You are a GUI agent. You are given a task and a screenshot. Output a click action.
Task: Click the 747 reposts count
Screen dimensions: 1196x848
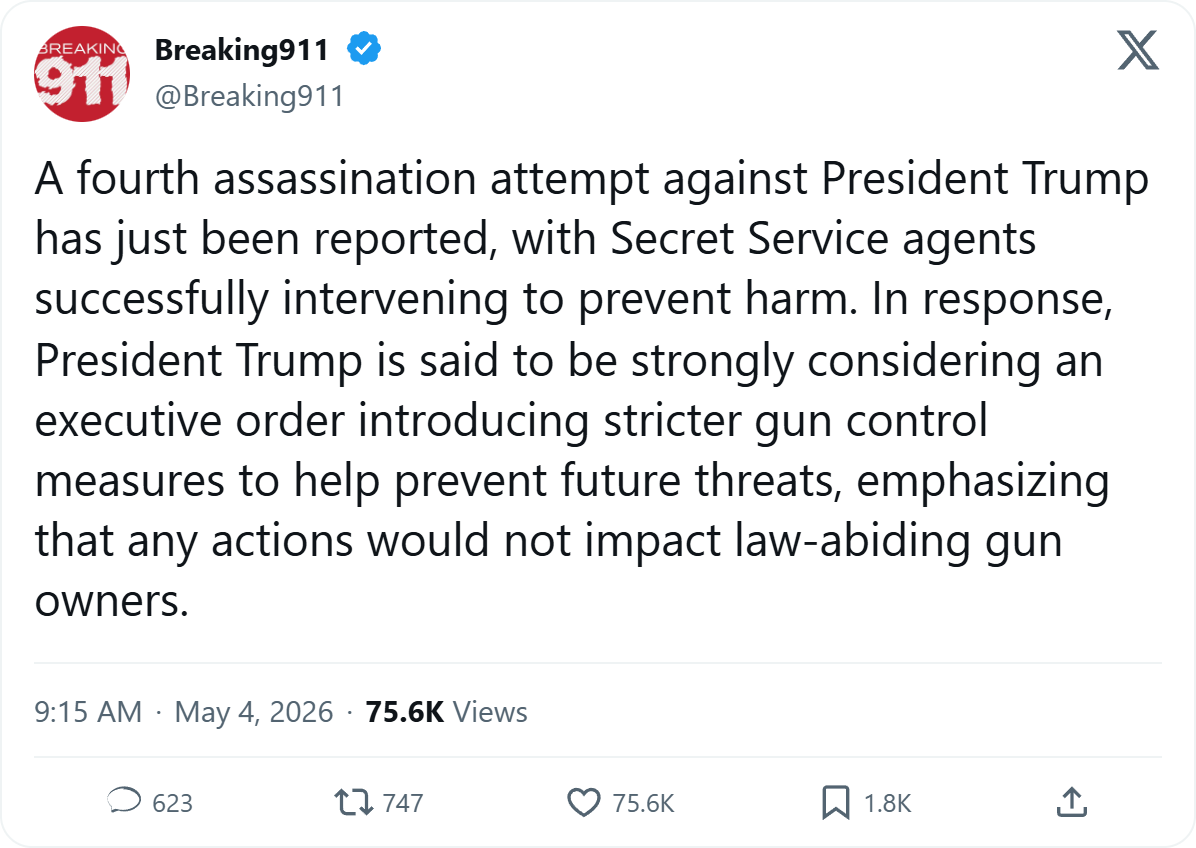403,803
